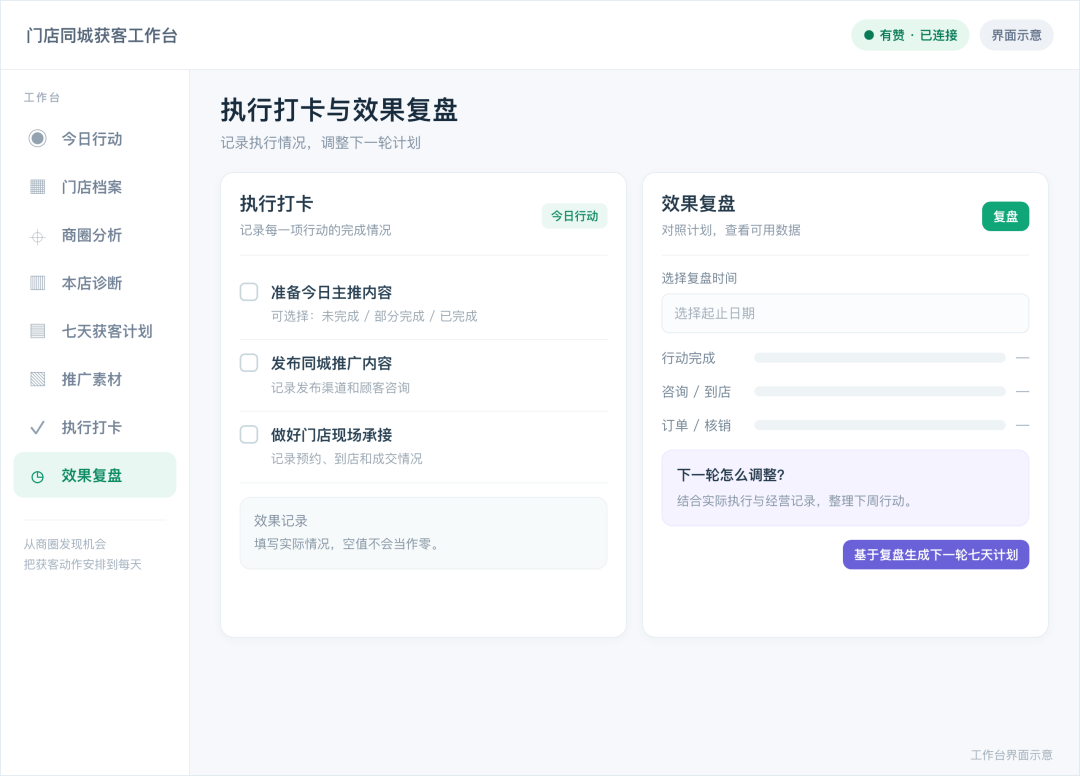Switch to 推广素材 section
This screenshot has width=1080, height=776.
(95, 379)
